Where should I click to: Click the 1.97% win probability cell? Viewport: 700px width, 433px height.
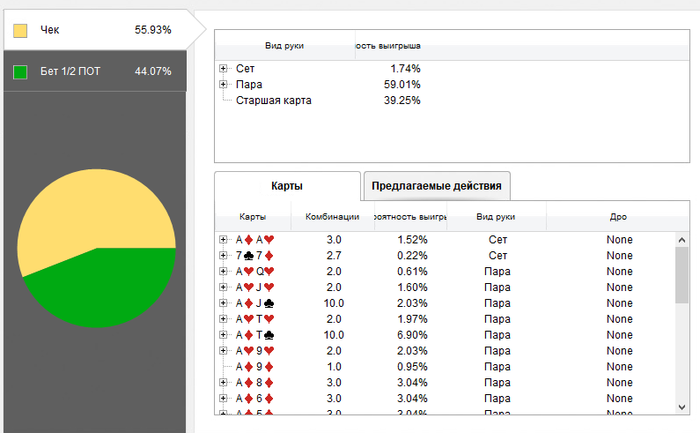pos(412,319)
